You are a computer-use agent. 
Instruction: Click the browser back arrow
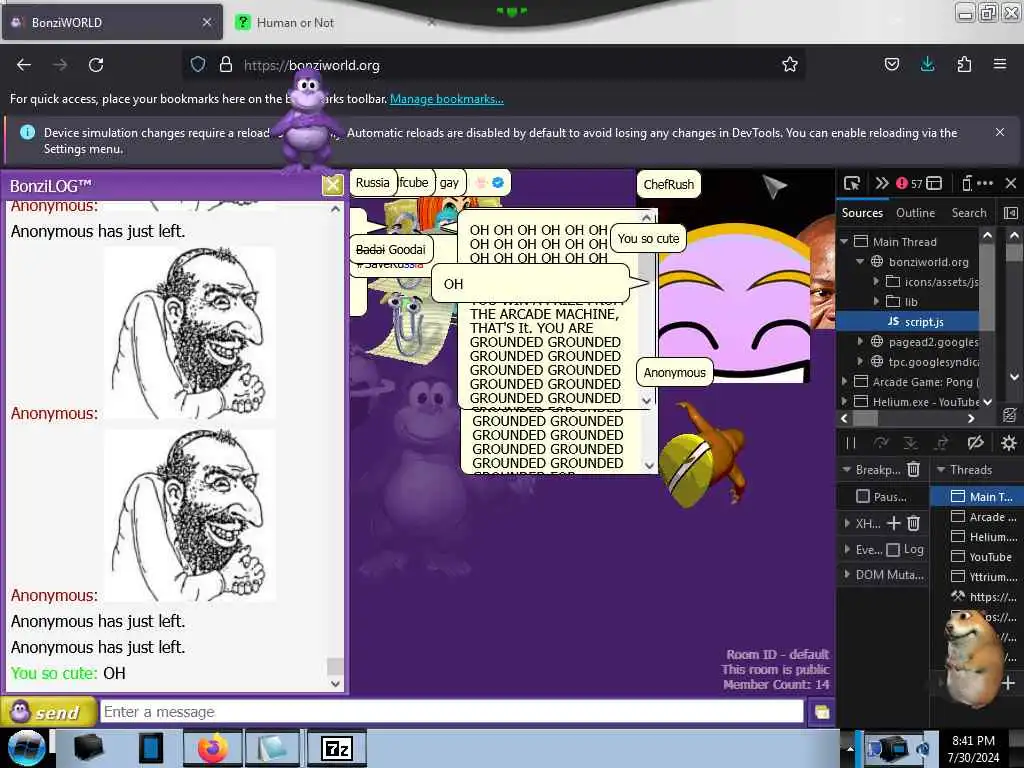(24, 65)
